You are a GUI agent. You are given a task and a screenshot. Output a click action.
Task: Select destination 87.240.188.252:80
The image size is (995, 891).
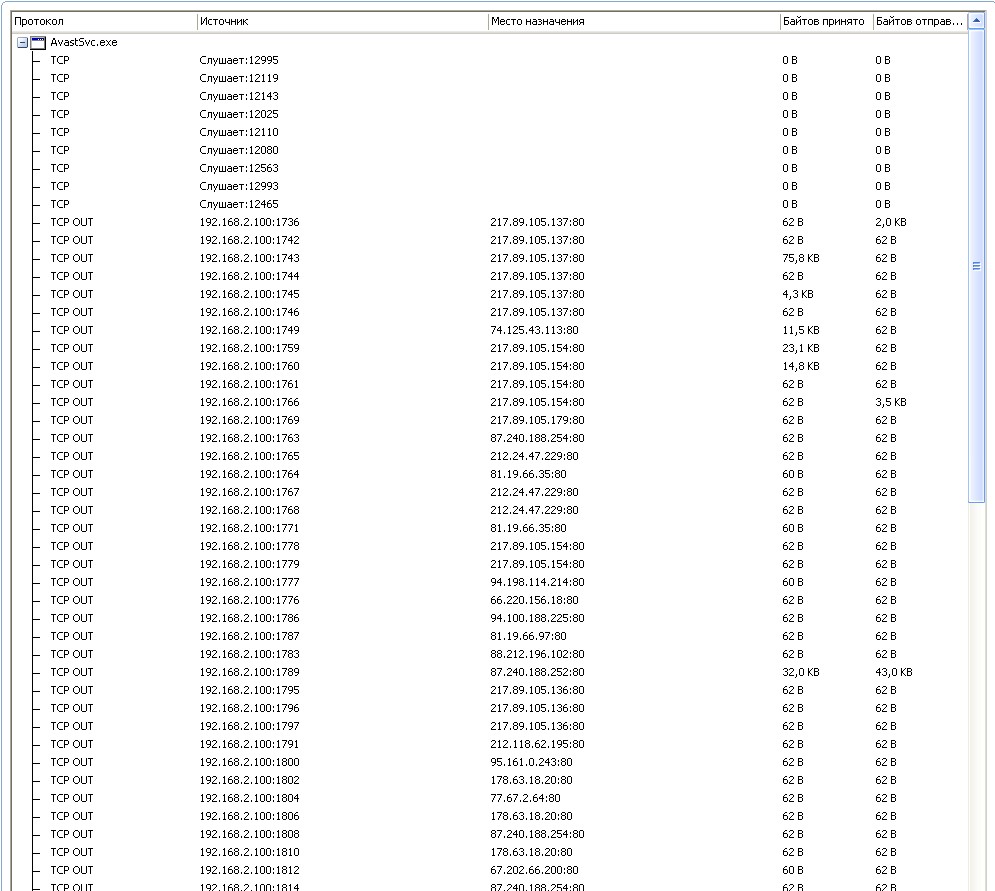pyautogui.click(x=537, y=672)
